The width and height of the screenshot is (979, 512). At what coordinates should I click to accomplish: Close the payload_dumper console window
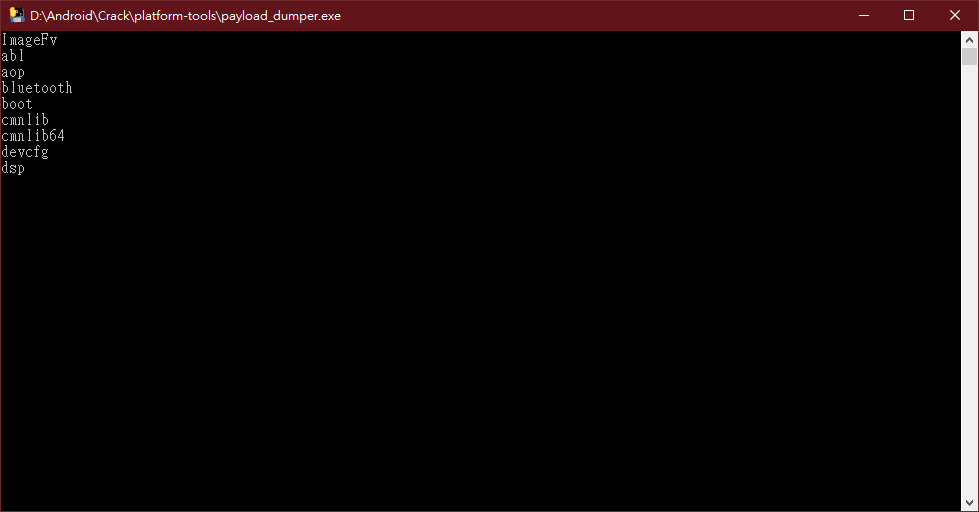pos(955,15)
